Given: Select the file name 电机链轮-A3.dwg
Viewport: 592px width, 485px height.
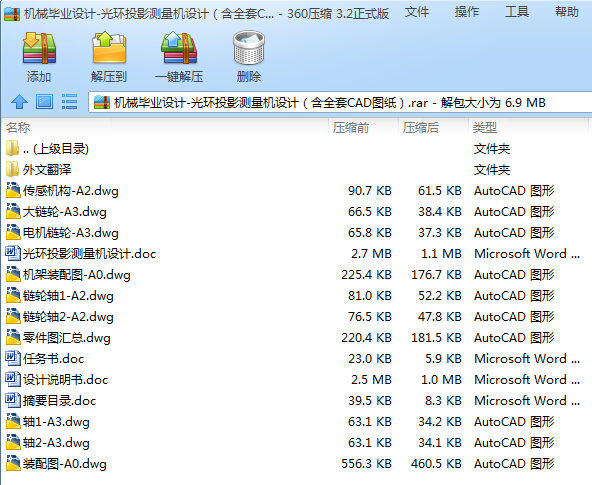Looking at the screenshot, I should 71,233.
